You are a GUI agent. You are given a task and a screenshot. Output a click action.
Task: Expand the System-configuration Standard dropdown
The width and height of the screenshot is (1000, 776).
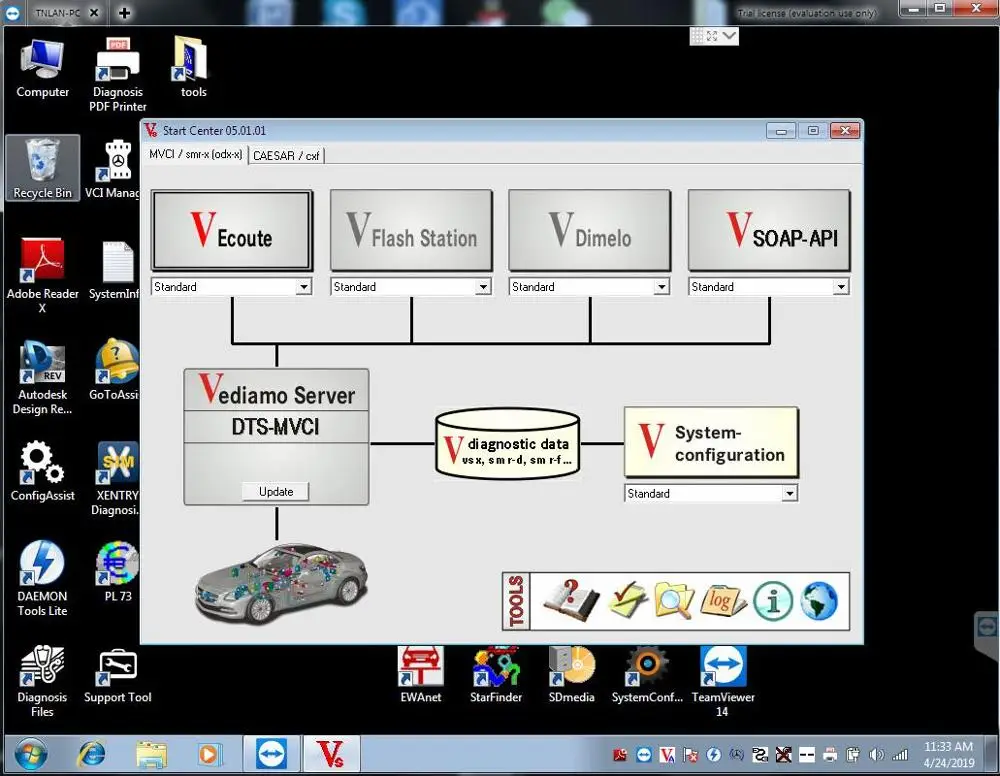(790, 494)
